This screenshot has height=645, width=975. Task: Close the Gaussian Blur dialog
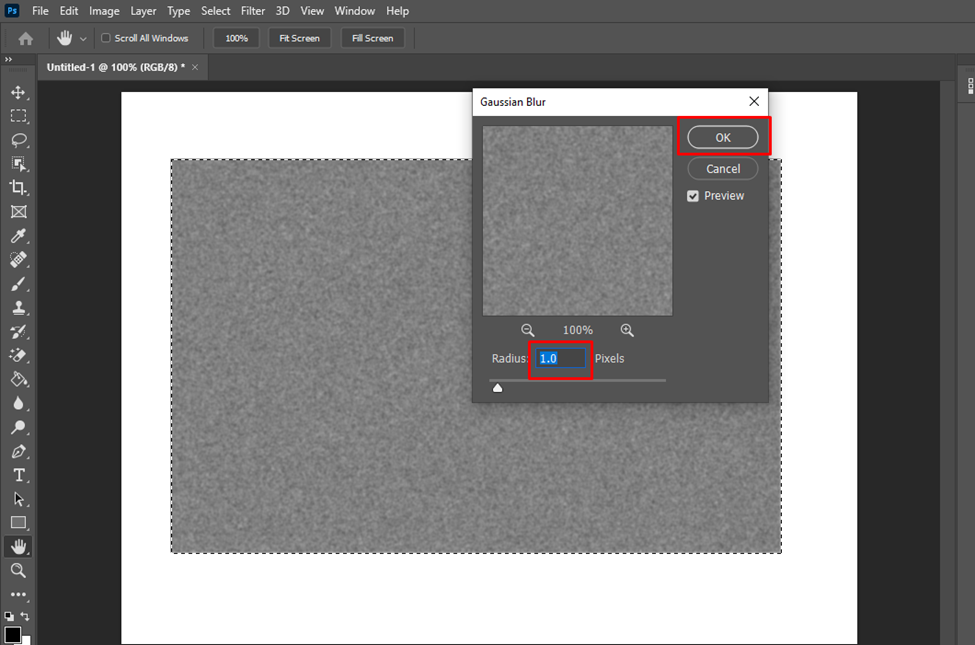click(x=754, y=101)
